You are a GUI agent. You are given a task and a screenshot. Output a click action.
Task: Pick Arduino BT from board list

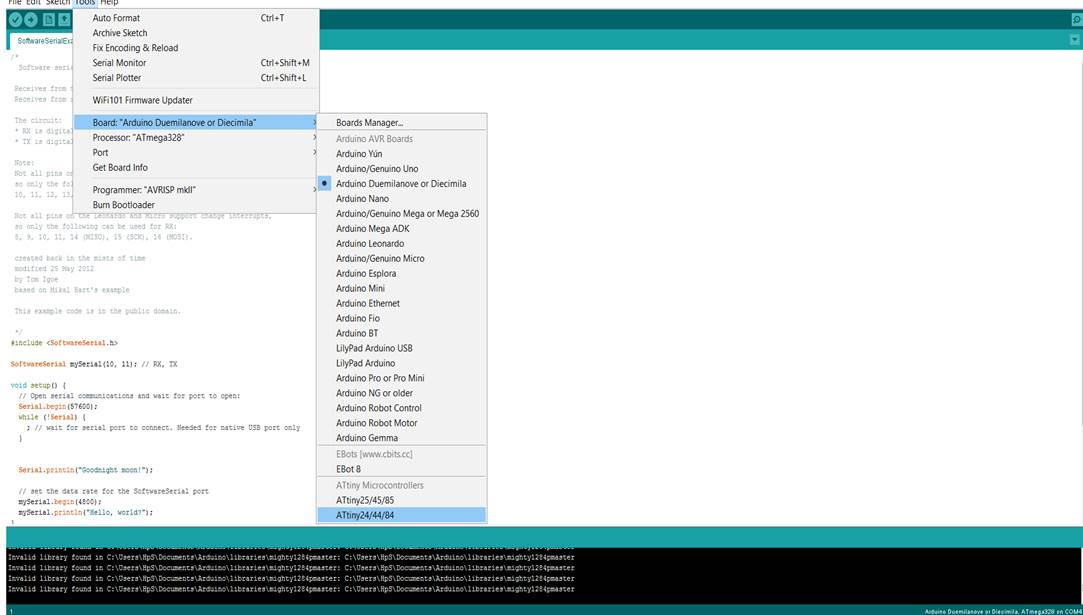pos(401,334)
